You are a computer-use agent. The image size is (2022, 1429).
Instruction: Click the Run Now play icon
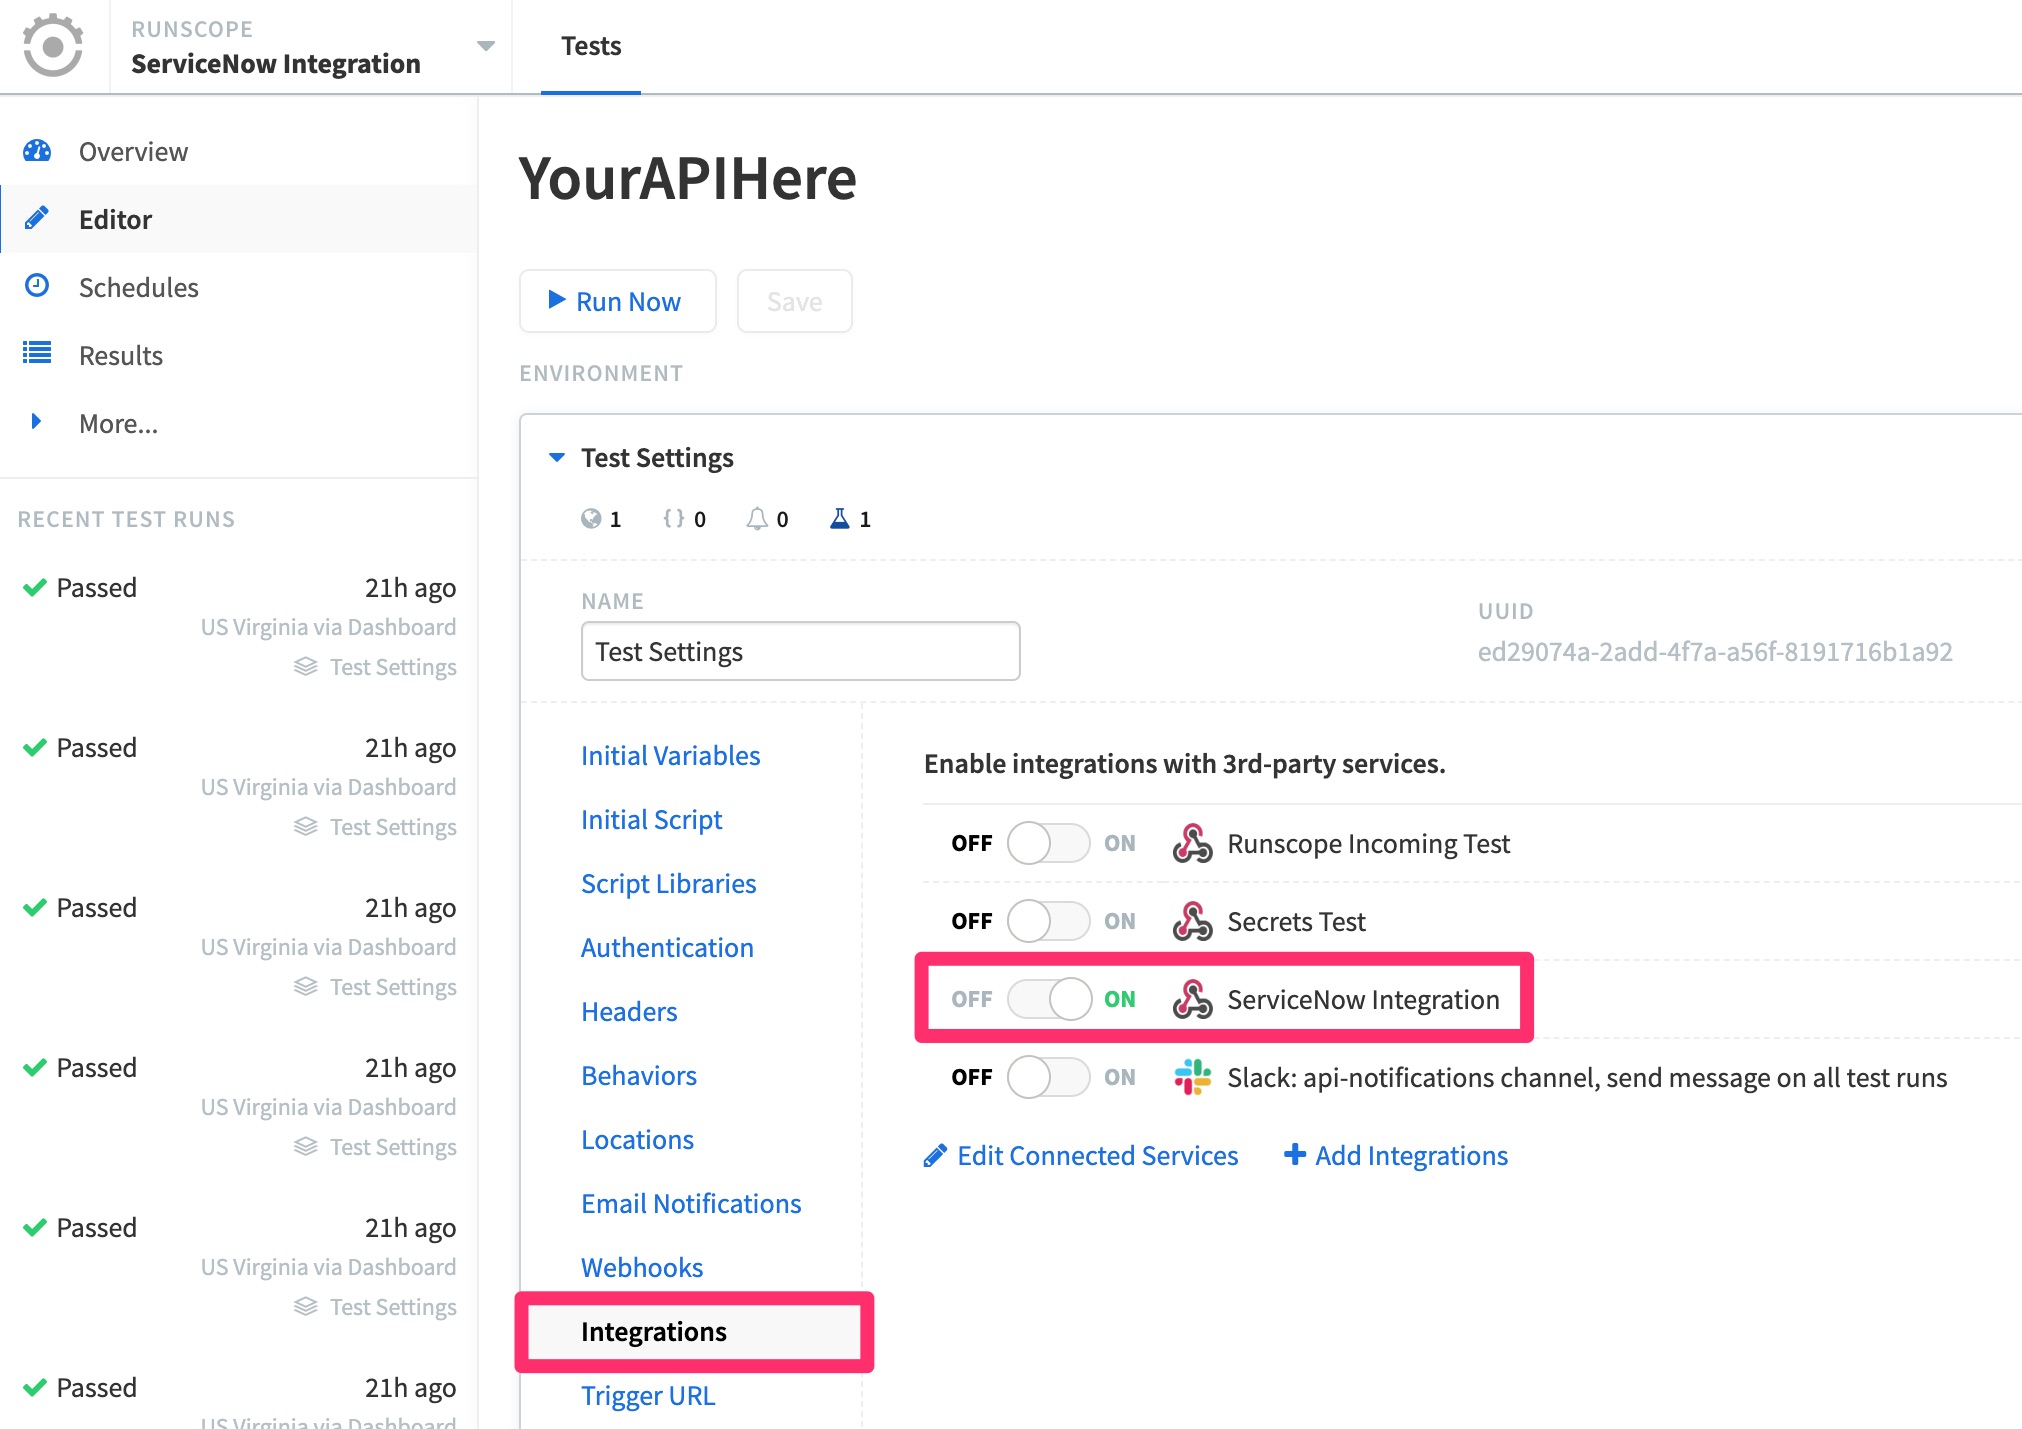pos(557,299)
